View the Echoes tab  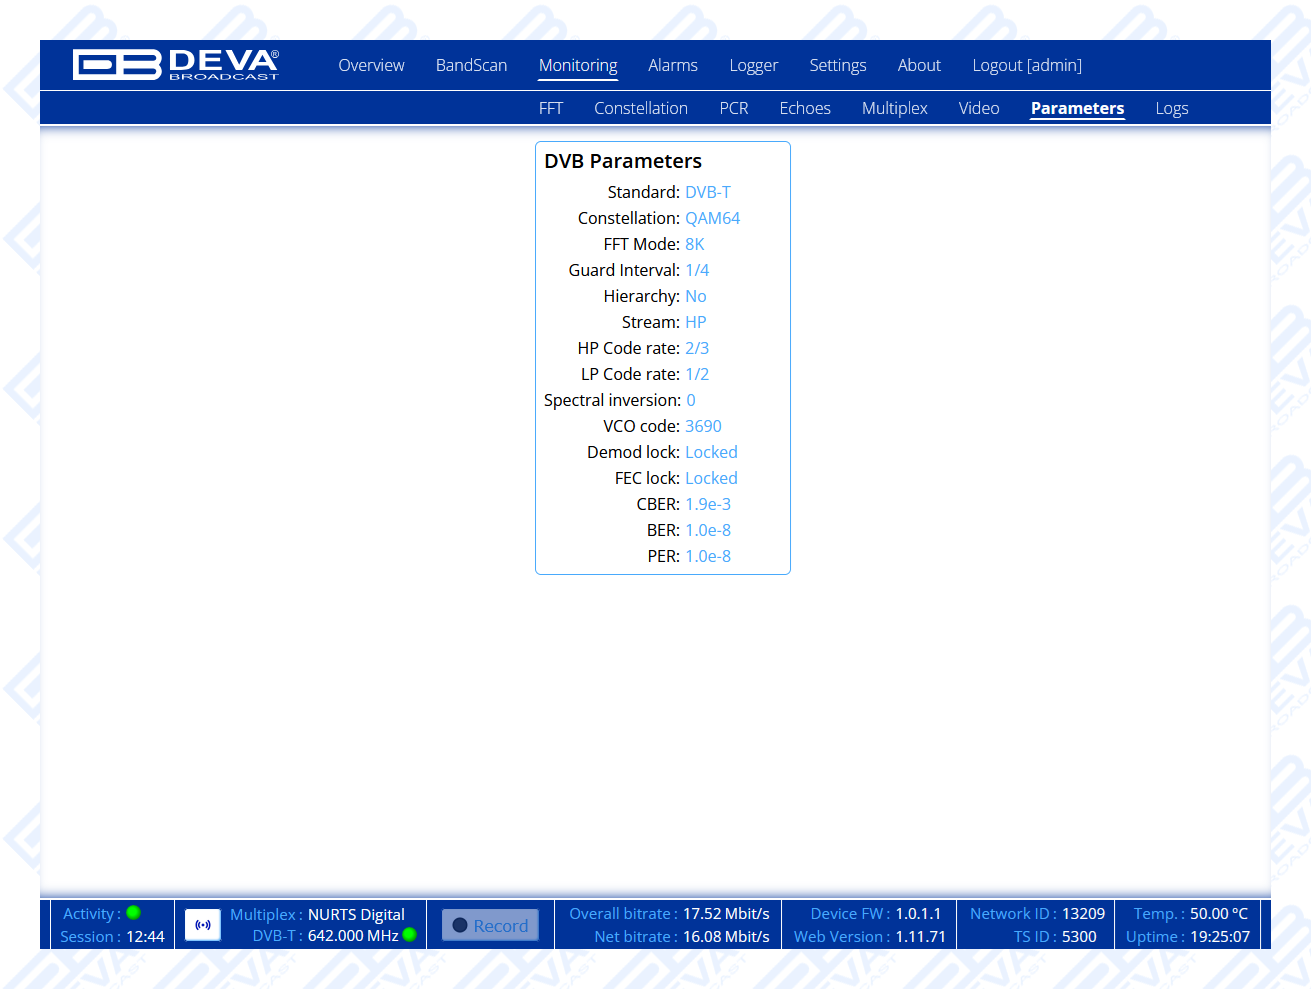click(x=805, y=109)
